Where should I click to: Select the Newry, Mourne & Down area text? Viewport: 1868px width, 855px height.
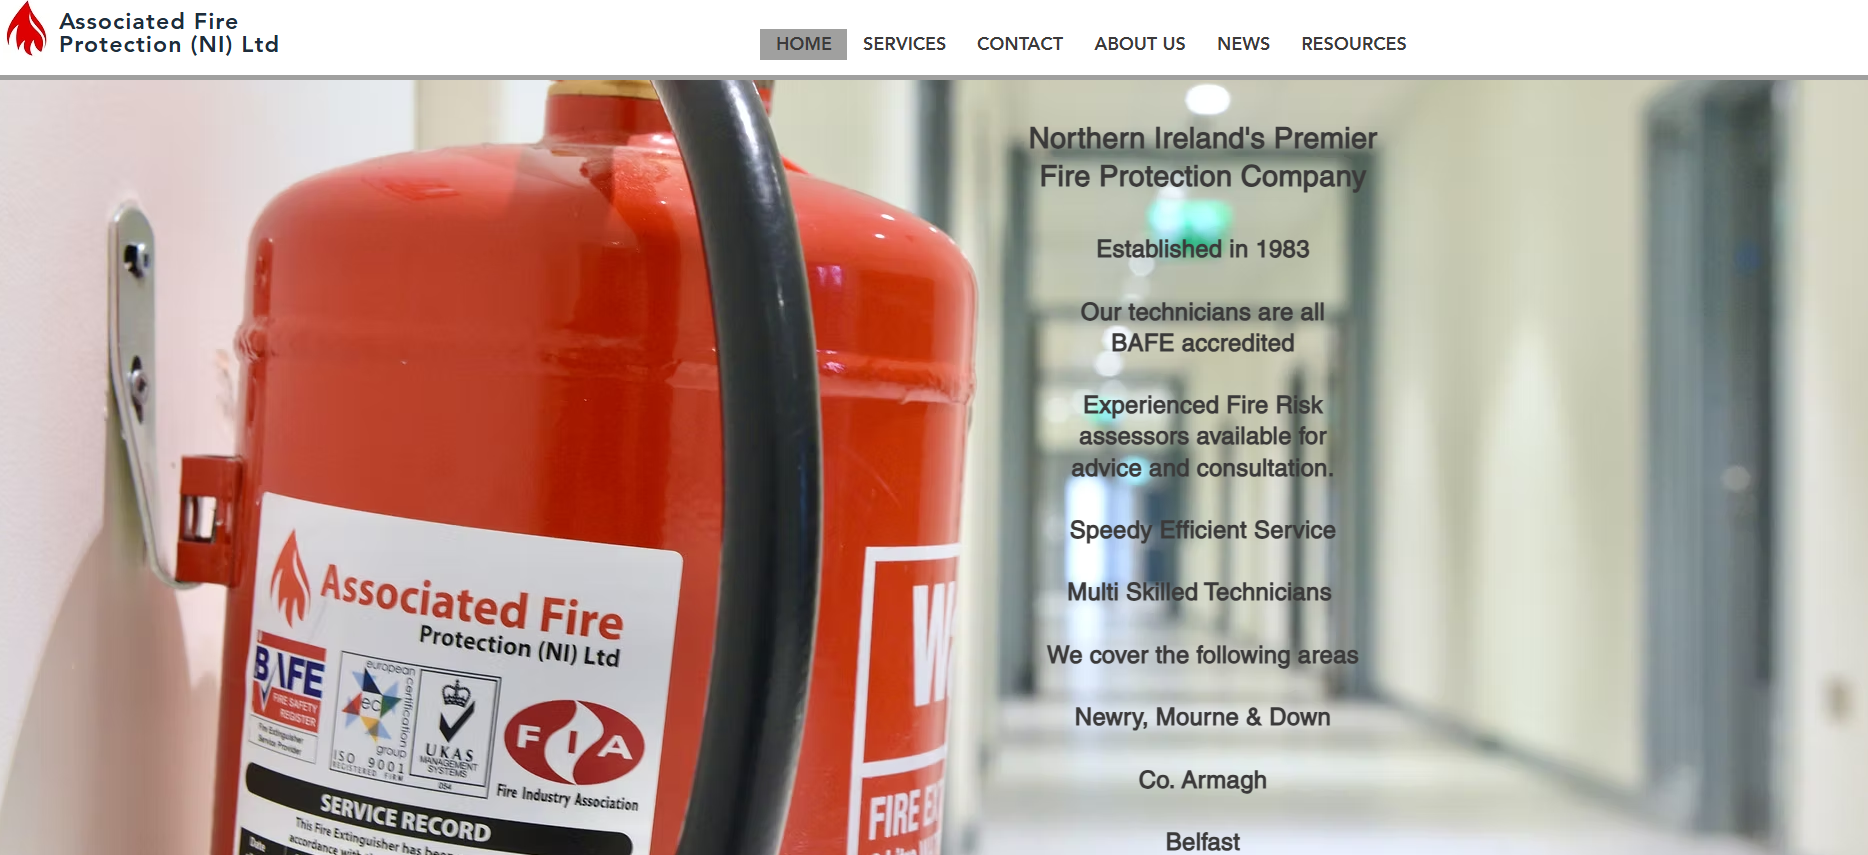(x=1202, y=717)
